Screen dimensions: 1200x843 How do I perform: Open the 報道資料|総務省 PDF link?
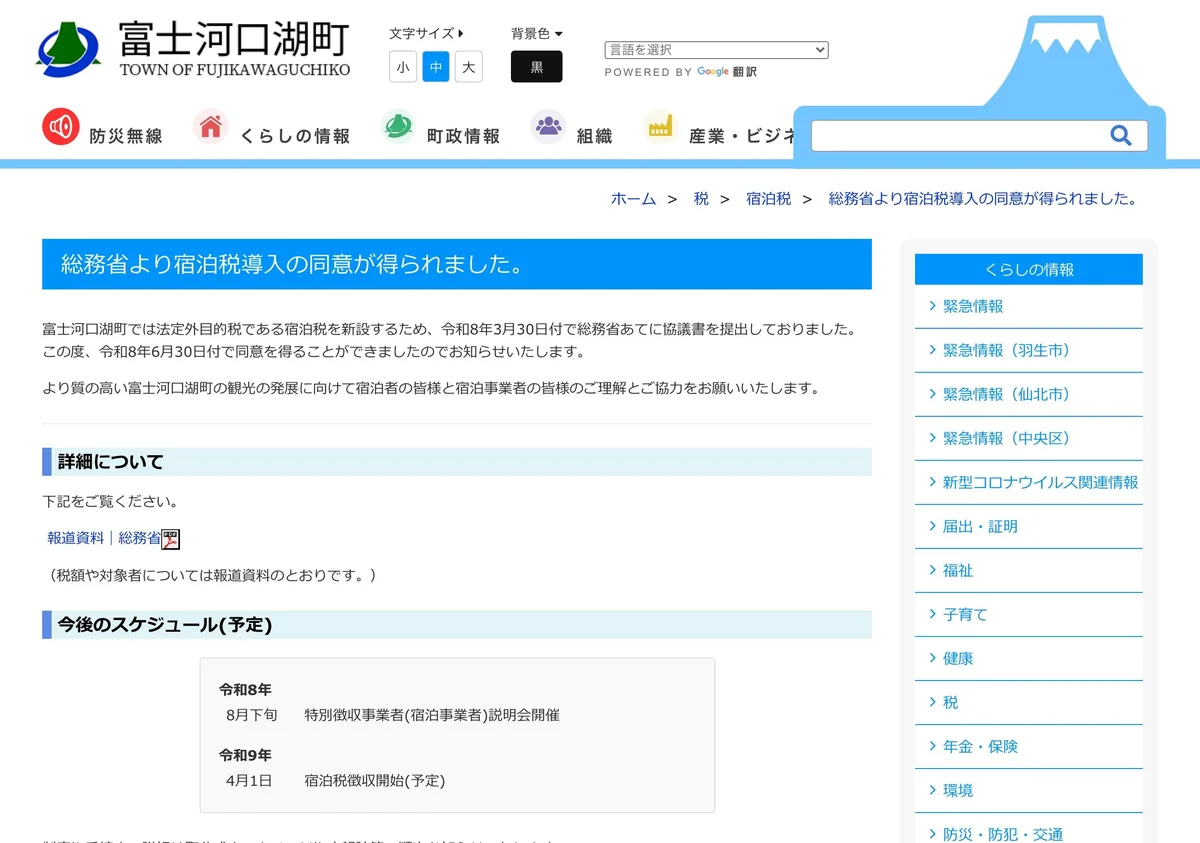point(104,538)
